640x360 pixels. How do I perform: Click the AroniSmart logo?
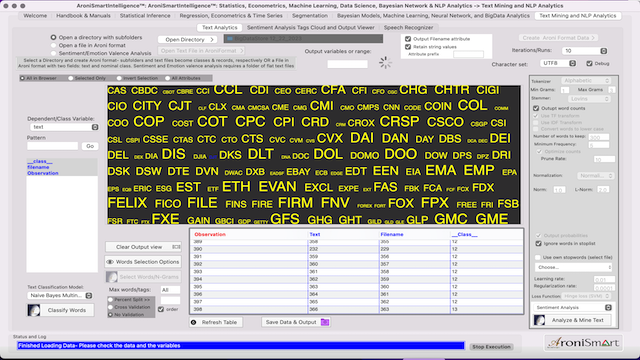[x=583, y=343]
